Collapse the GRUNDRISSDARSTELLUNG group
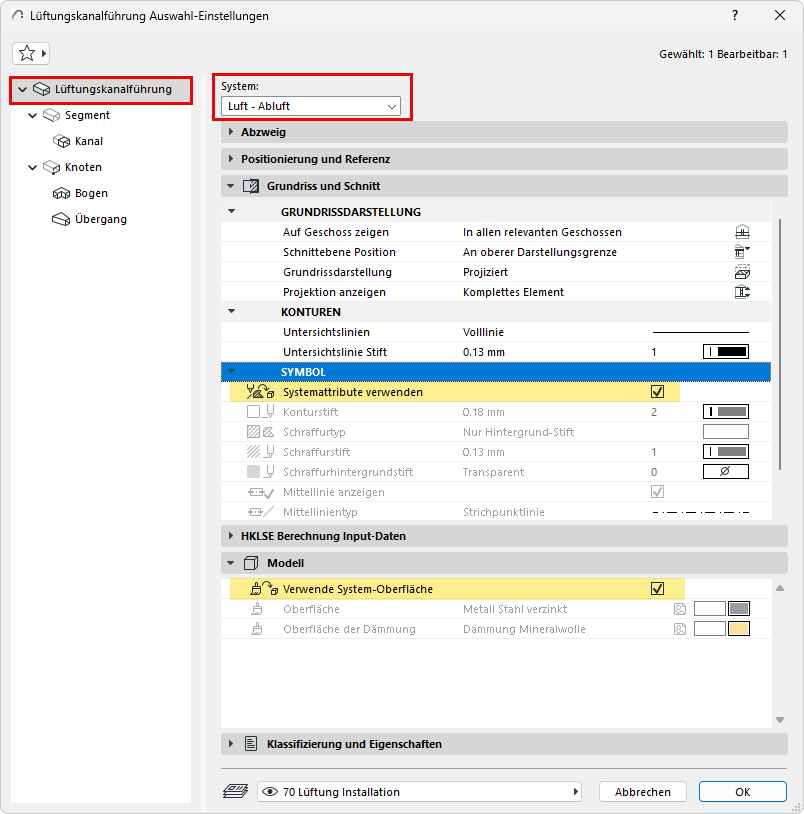 click(231, 211)
